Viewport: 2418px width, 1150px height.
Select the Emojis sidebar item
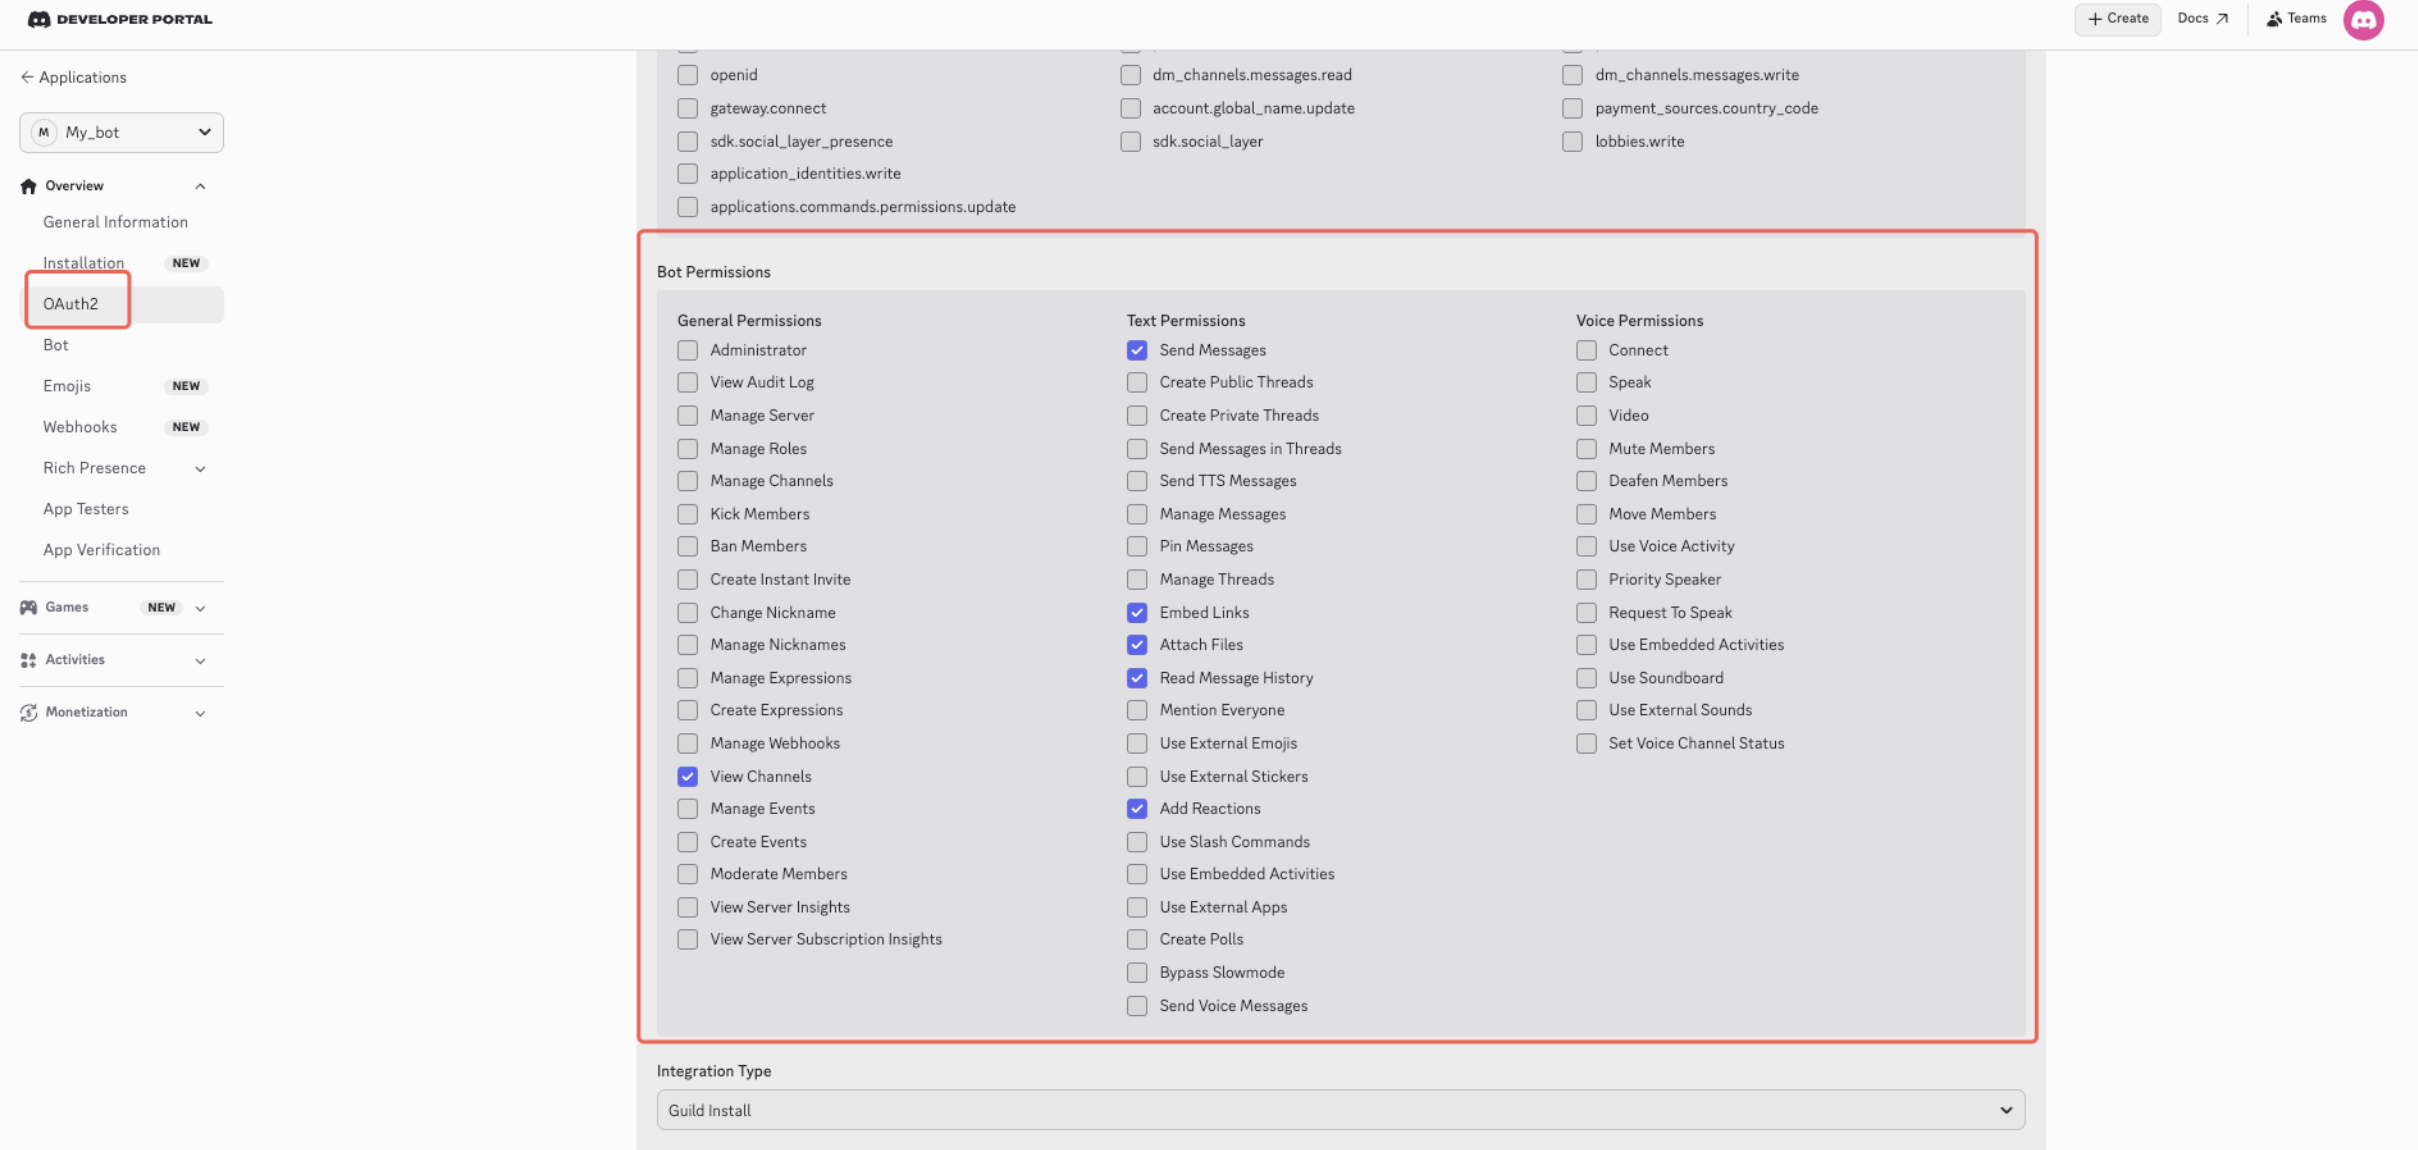coord(67,386)
